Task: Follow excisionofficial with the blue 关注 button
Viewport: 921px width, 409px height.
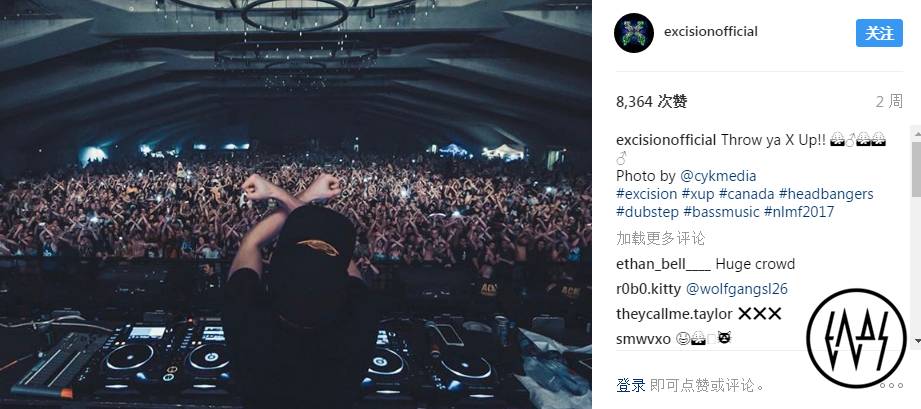Action: coord(879,33)
